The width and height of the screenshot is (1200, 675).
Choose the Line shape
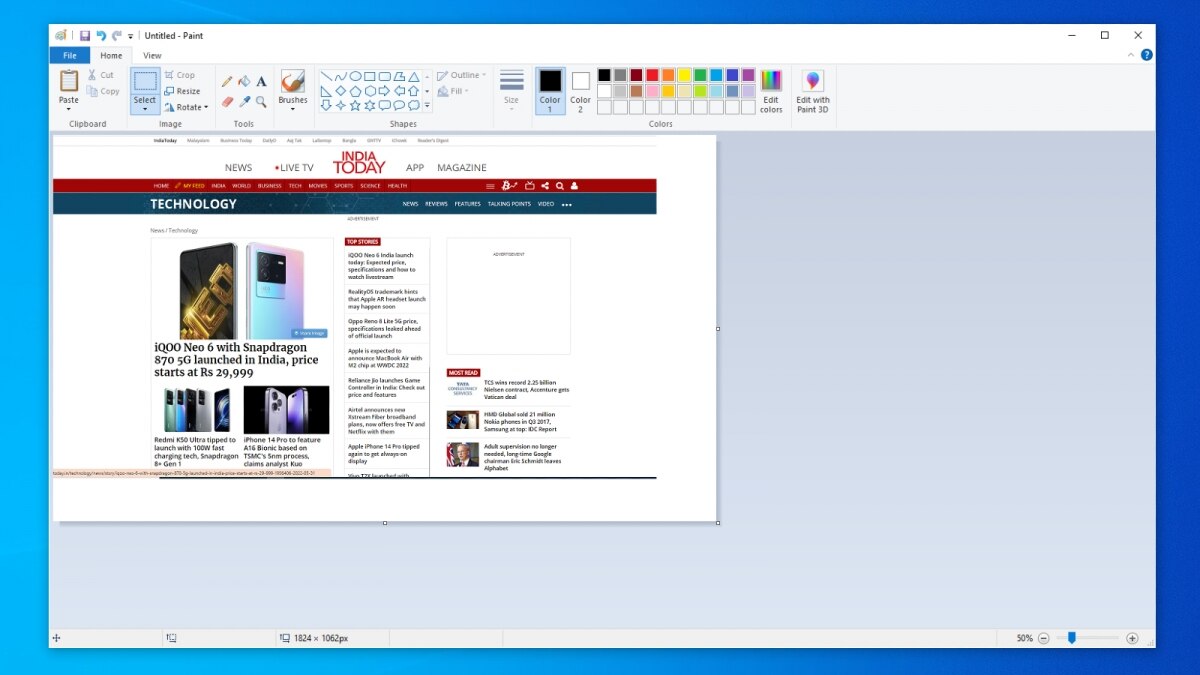coord(326,76)
